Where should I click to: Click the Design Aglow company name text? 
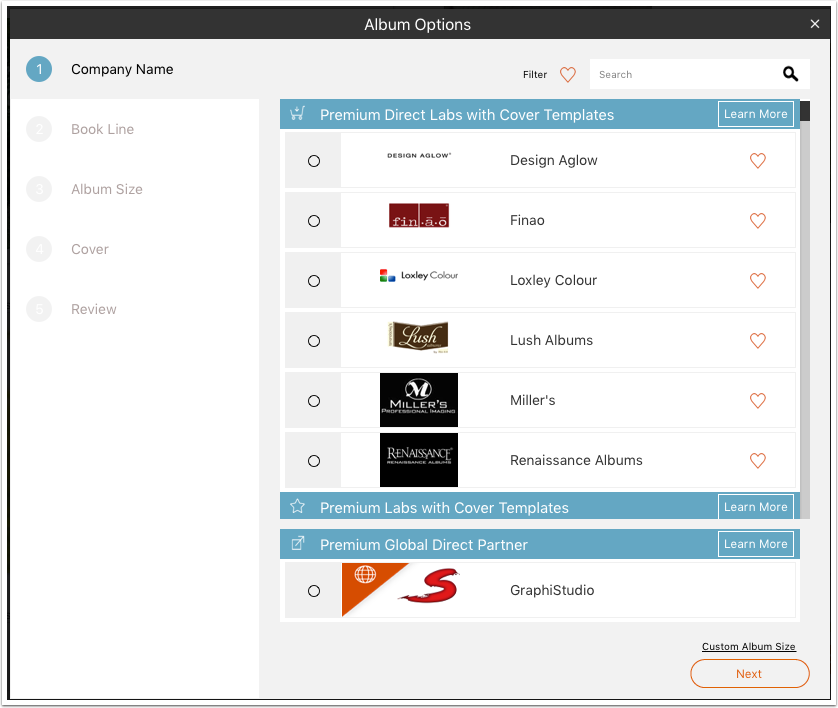(554, 160)
